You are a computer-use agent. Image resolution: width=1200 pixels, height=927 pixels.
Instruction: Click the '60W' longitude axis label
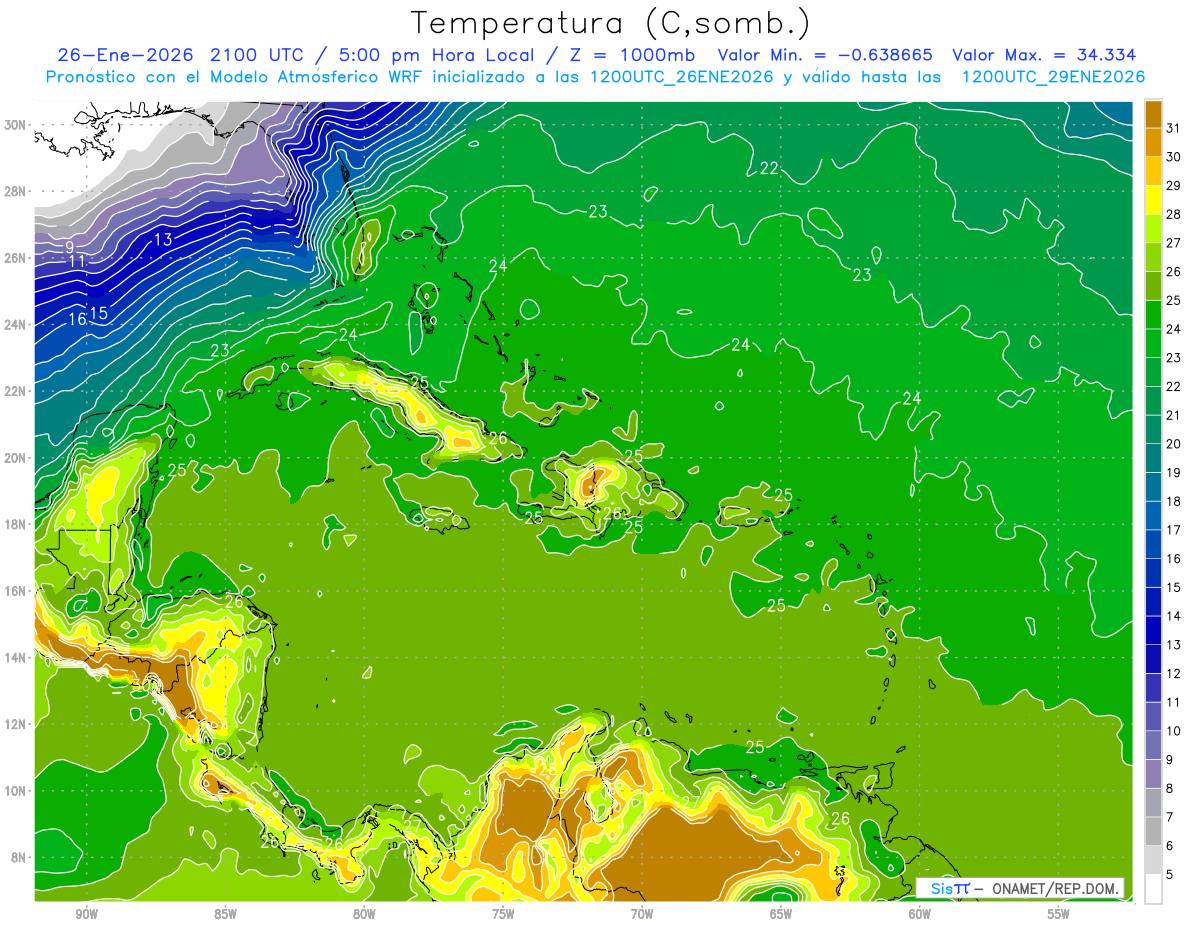point(919,914)
